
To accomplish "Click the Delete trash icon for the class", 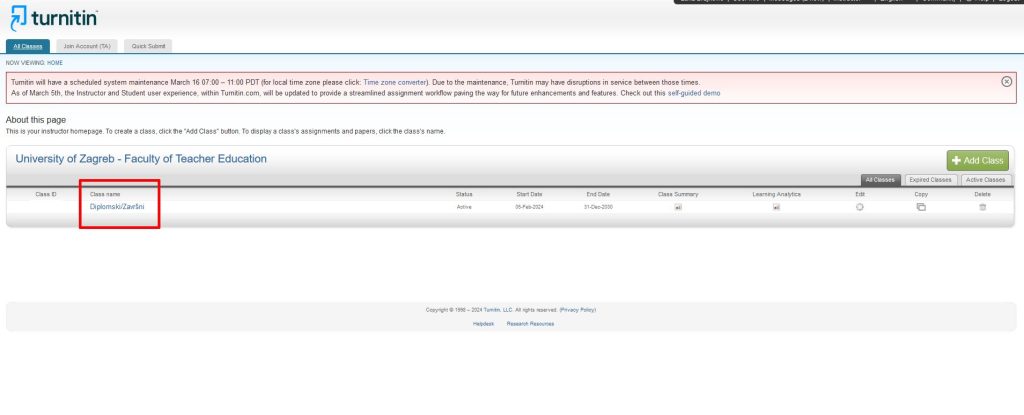I will point(982,207).
